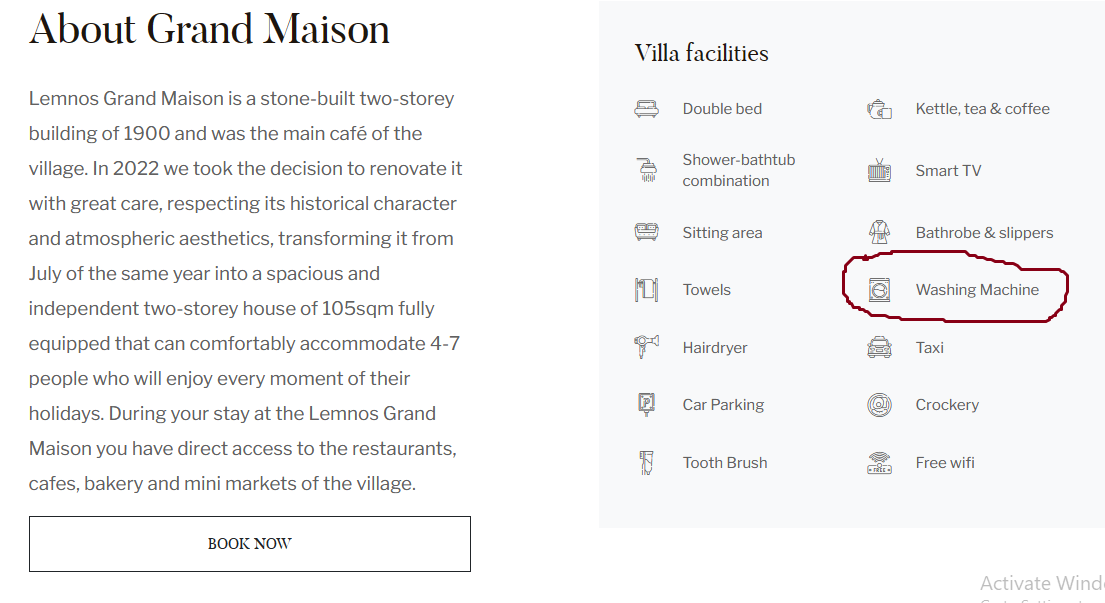1105x603 pixels.
Task: Click the Smart TV label
Action: tap(948, 171)
